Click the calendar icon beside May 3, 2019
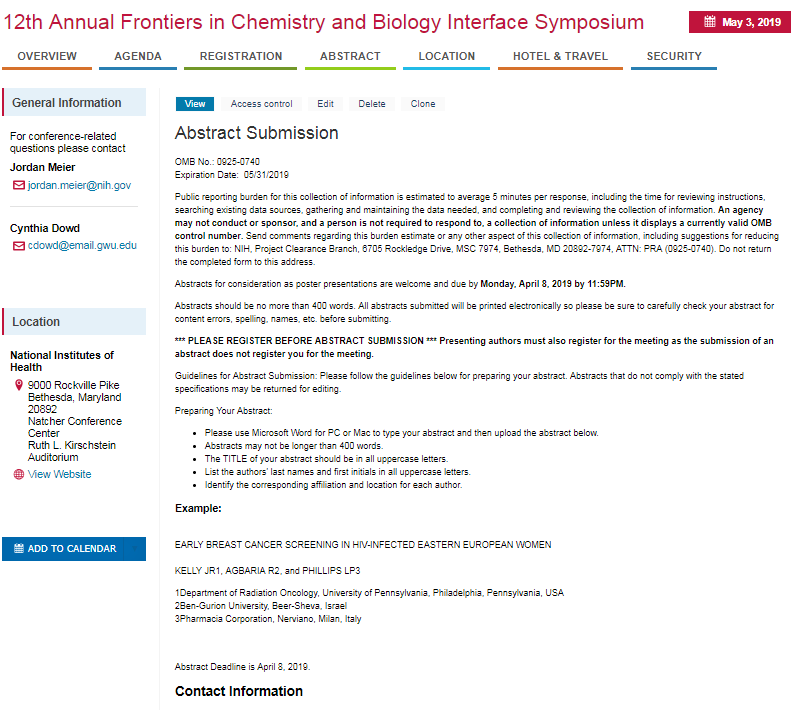 (709, 22)
